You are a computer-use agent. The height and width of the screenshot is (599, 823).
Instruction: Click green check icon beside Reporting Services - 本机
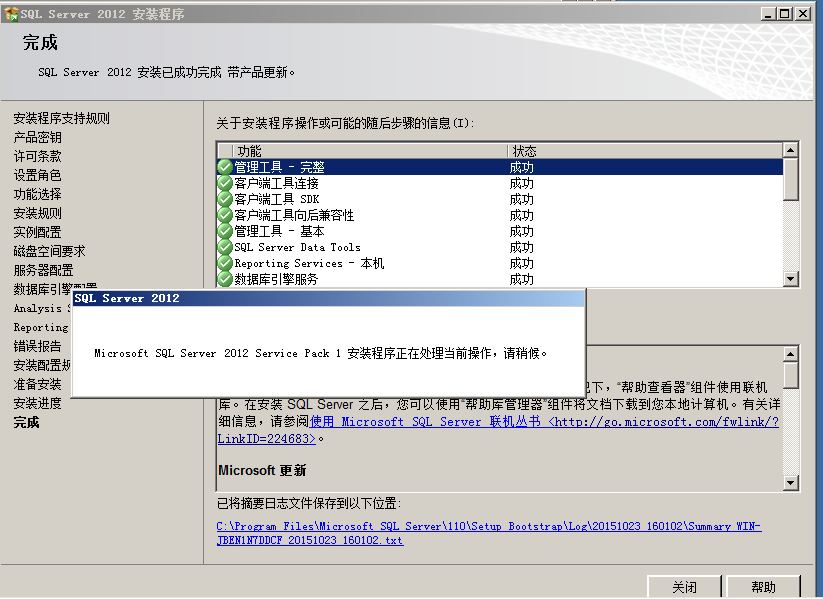(225, 263)
